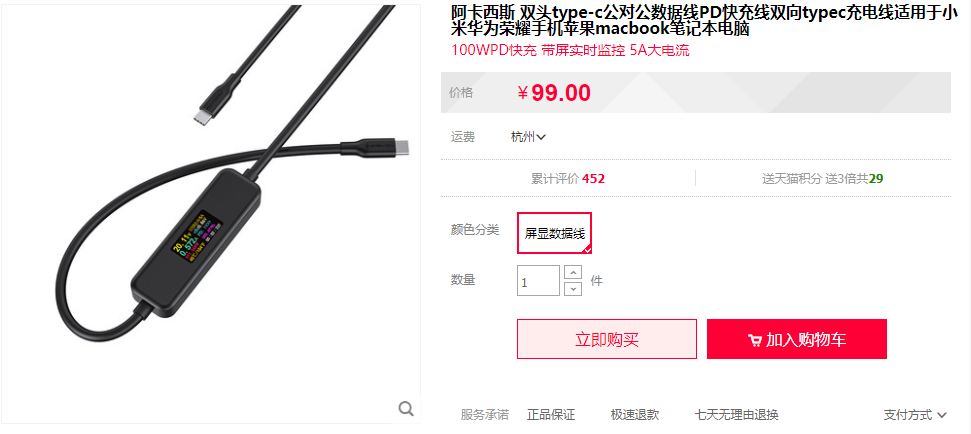Click the 送天猫积分 points info
This screenshot has height=434, width=971.
(822, 179)
